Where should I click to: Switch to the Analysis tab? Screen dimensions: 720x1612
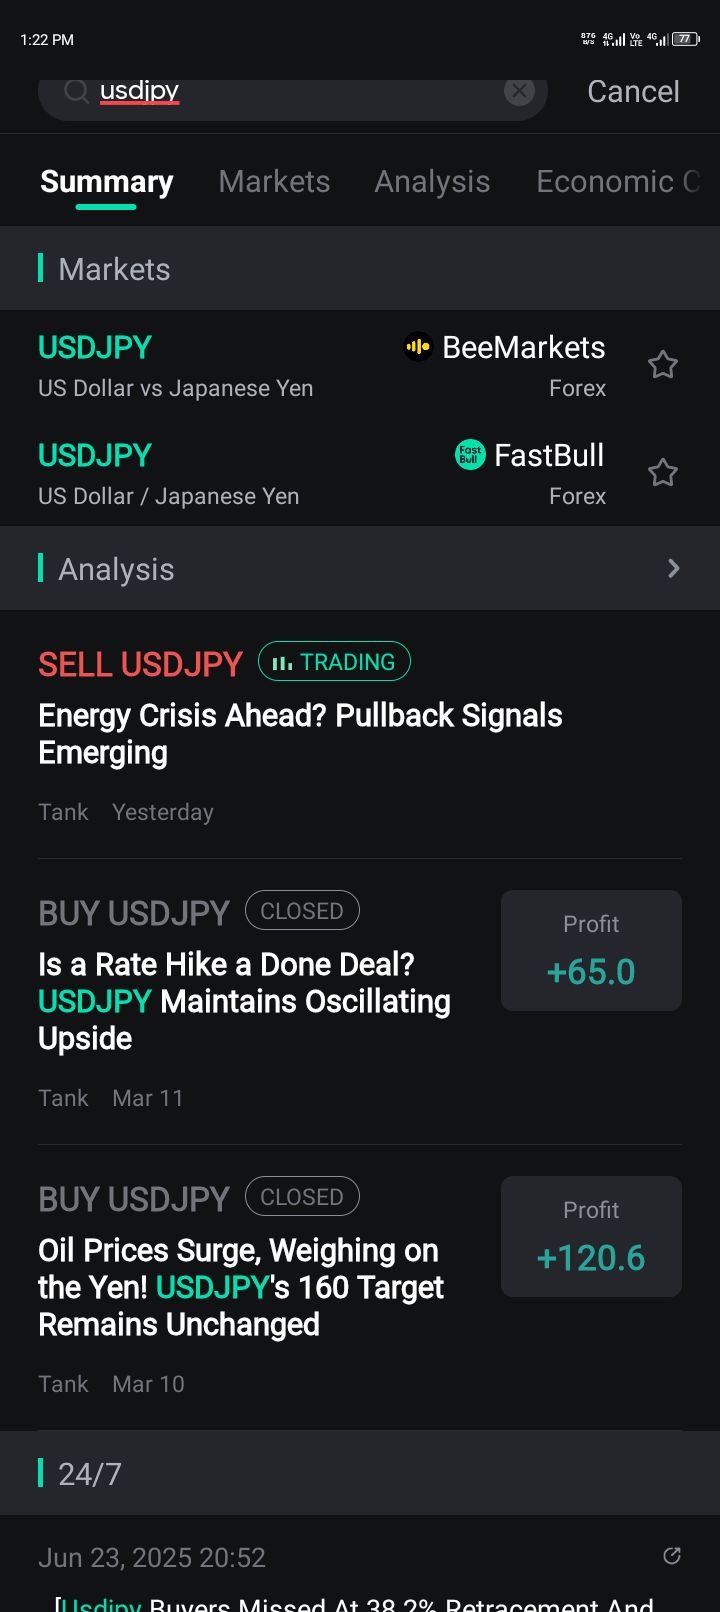[432, 182]
